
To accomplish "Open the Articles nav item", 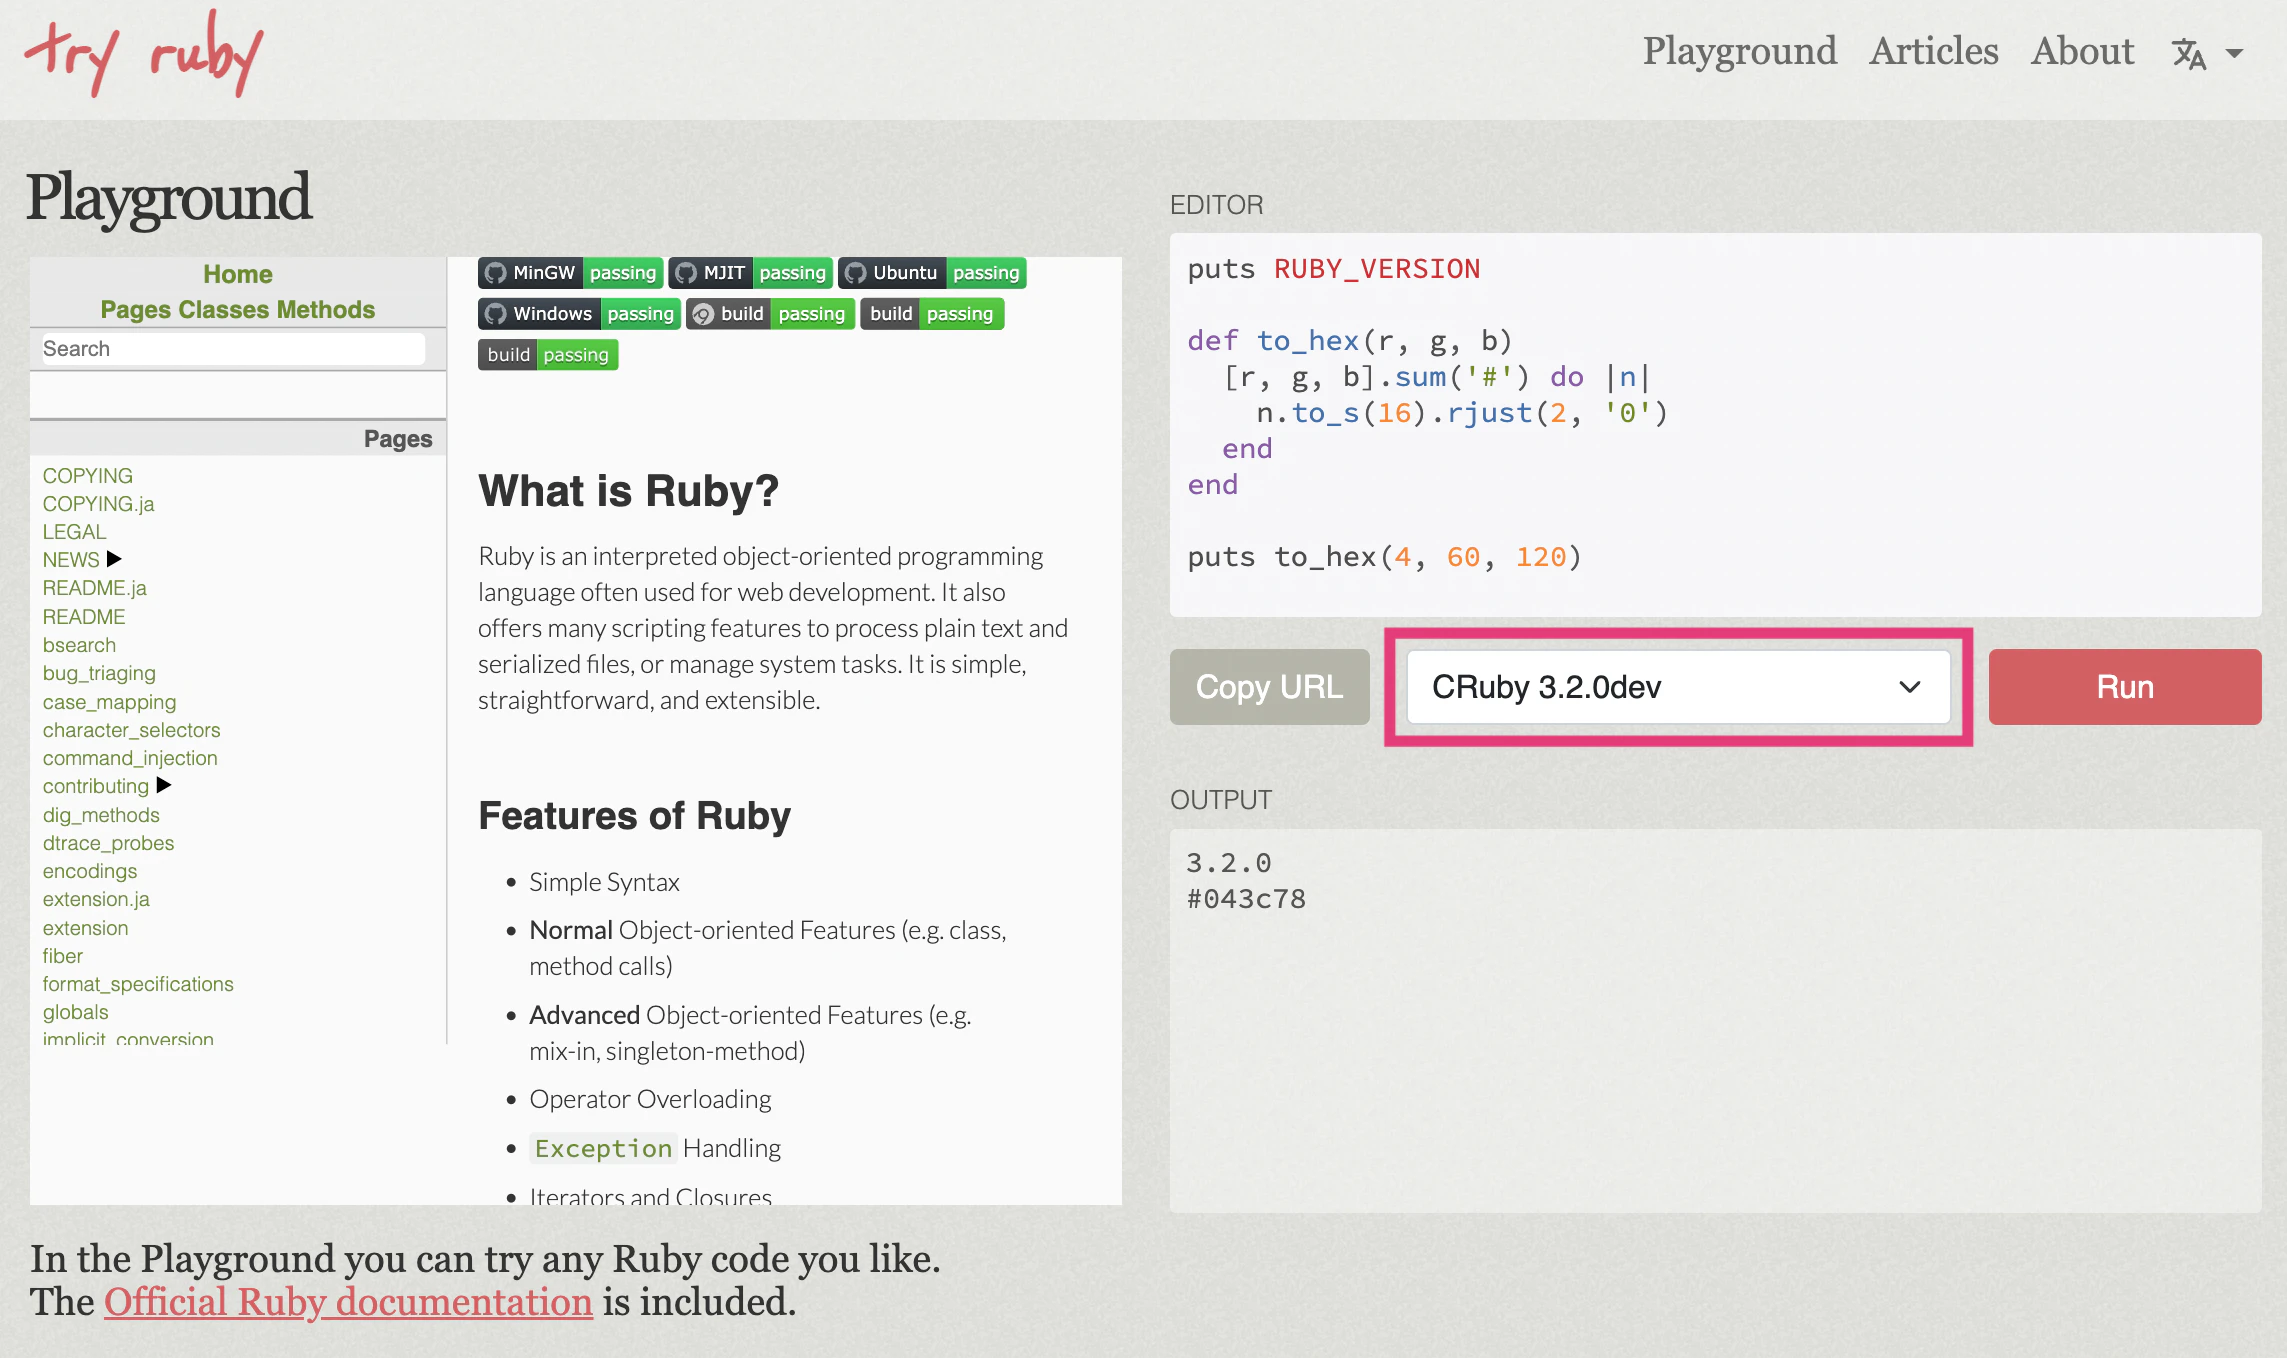I will [x=1933, y=51].
